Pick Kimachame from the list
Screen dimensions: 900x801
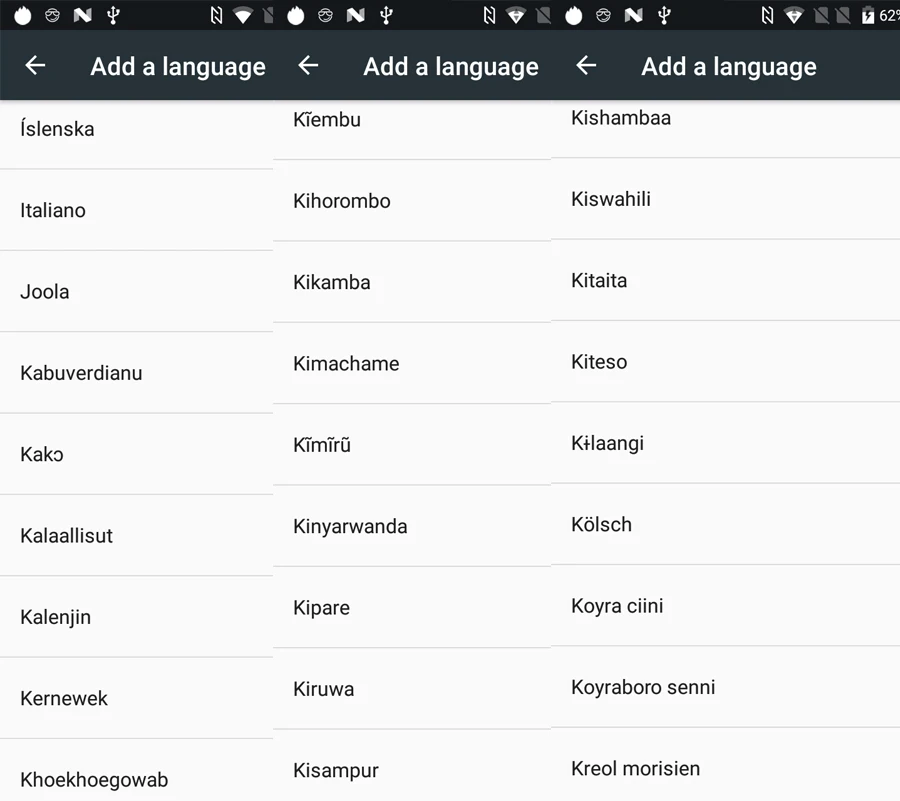[412, 363]
